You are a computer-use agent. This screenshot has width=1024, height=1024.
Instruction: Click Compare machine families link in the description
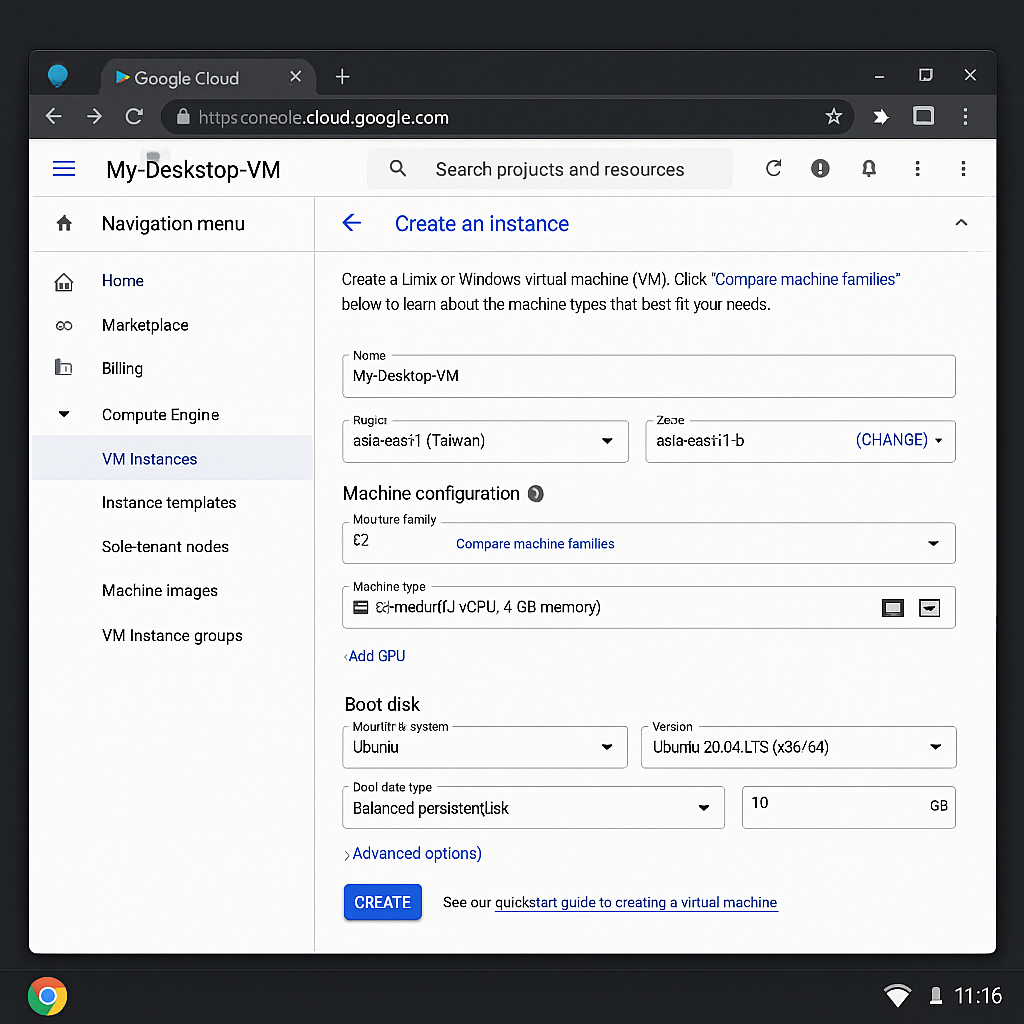pos(806,280)
